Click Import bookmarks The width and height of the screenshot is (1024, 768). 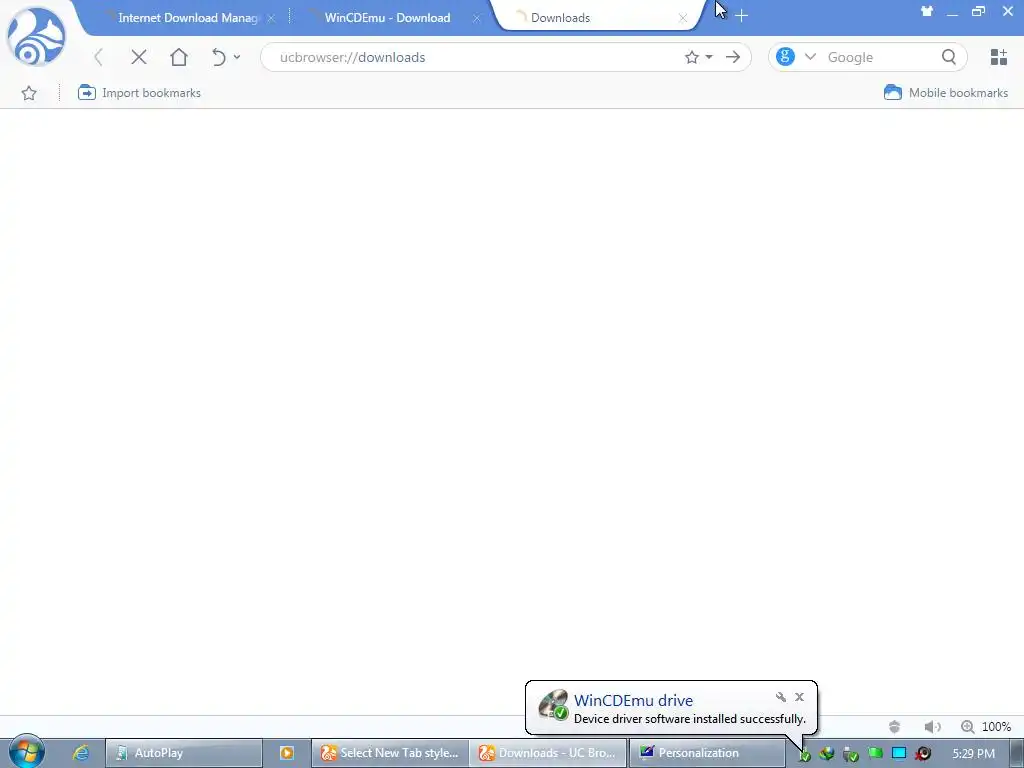pos(139,93)
